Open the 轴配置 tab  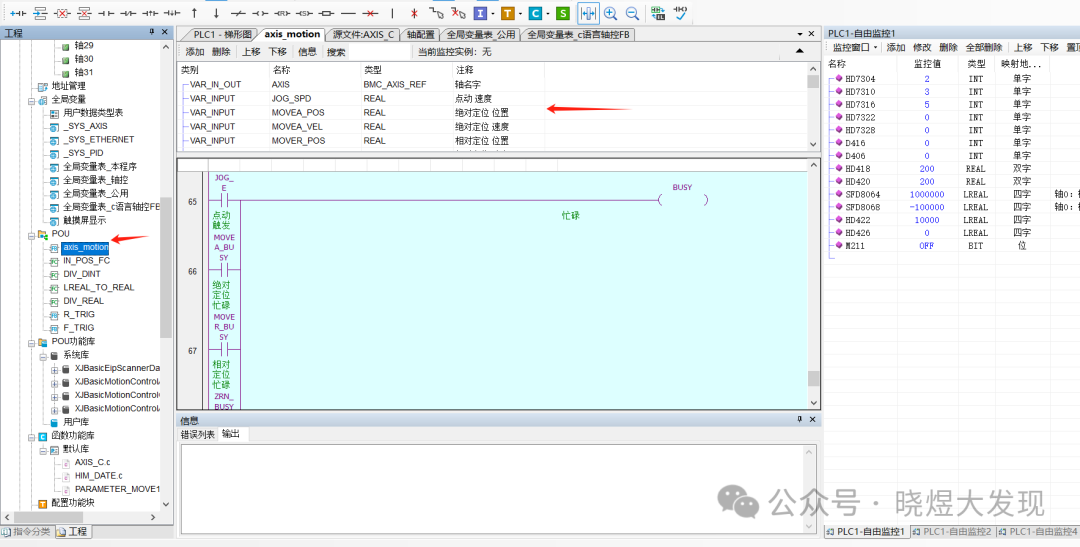click(420, 34)
